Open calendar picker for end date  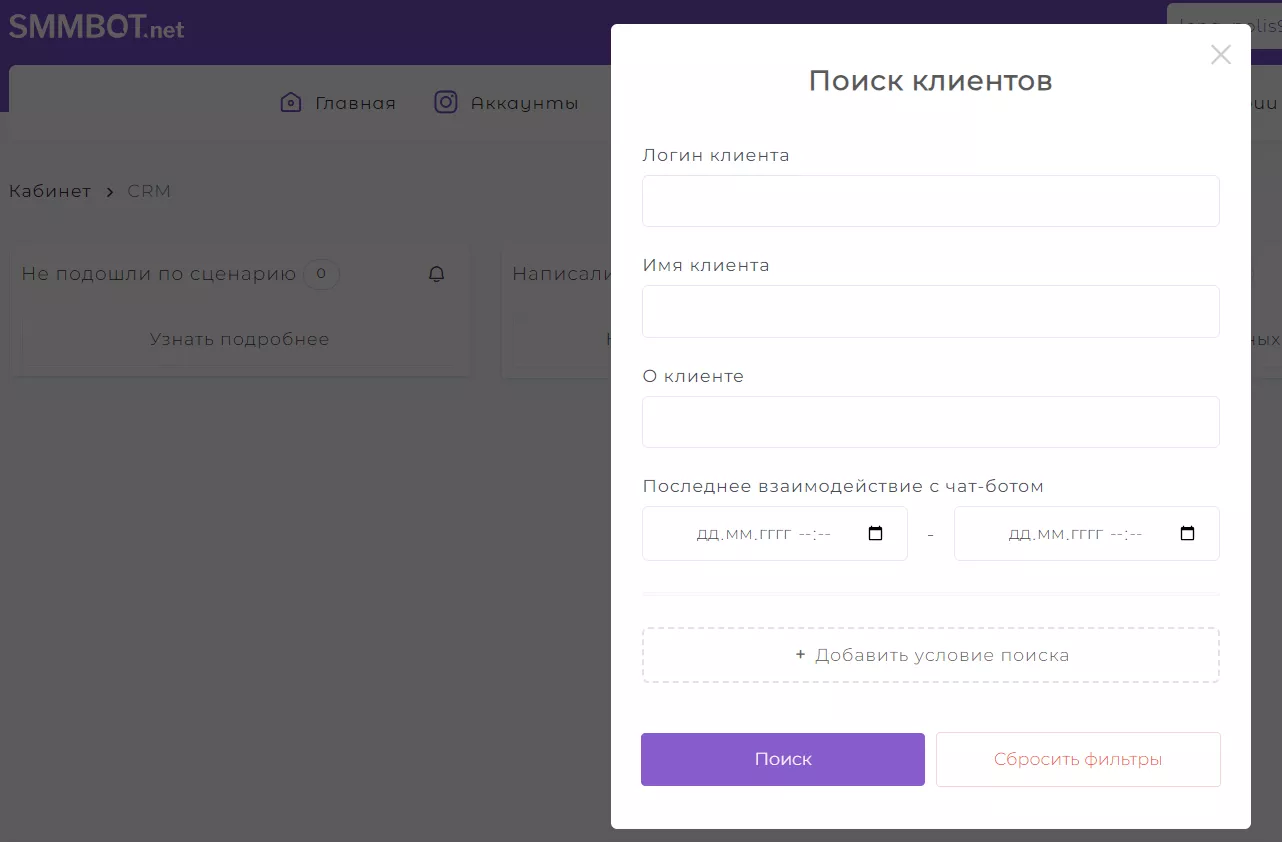pyautogui.click(x=1188, y=534)
